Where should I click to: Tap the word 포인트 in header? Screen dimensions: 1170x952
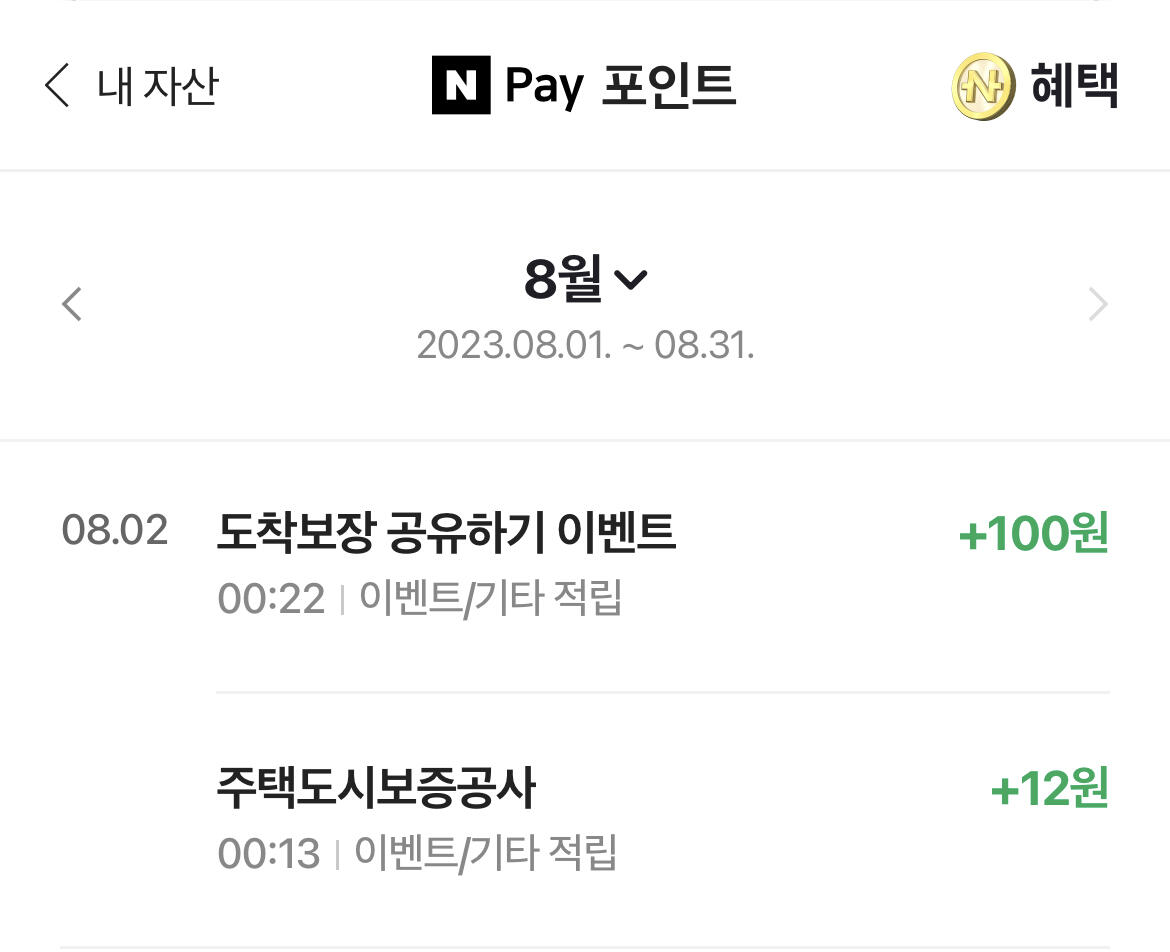(x=669, y=85)
